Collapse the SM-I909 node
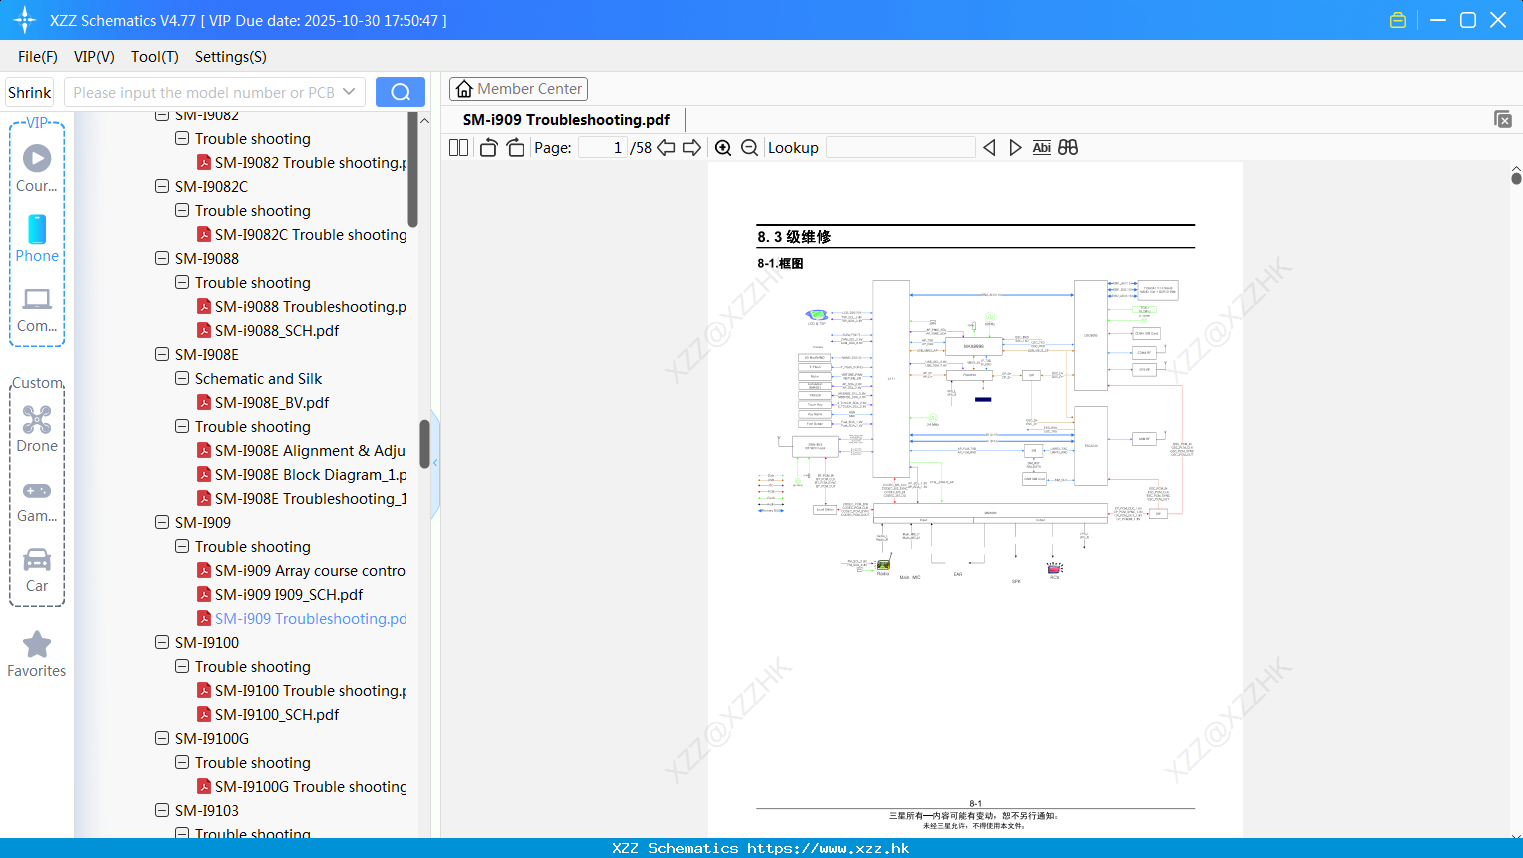Image resolution: width=1523 pixels, height=858 pixels. 162,522
